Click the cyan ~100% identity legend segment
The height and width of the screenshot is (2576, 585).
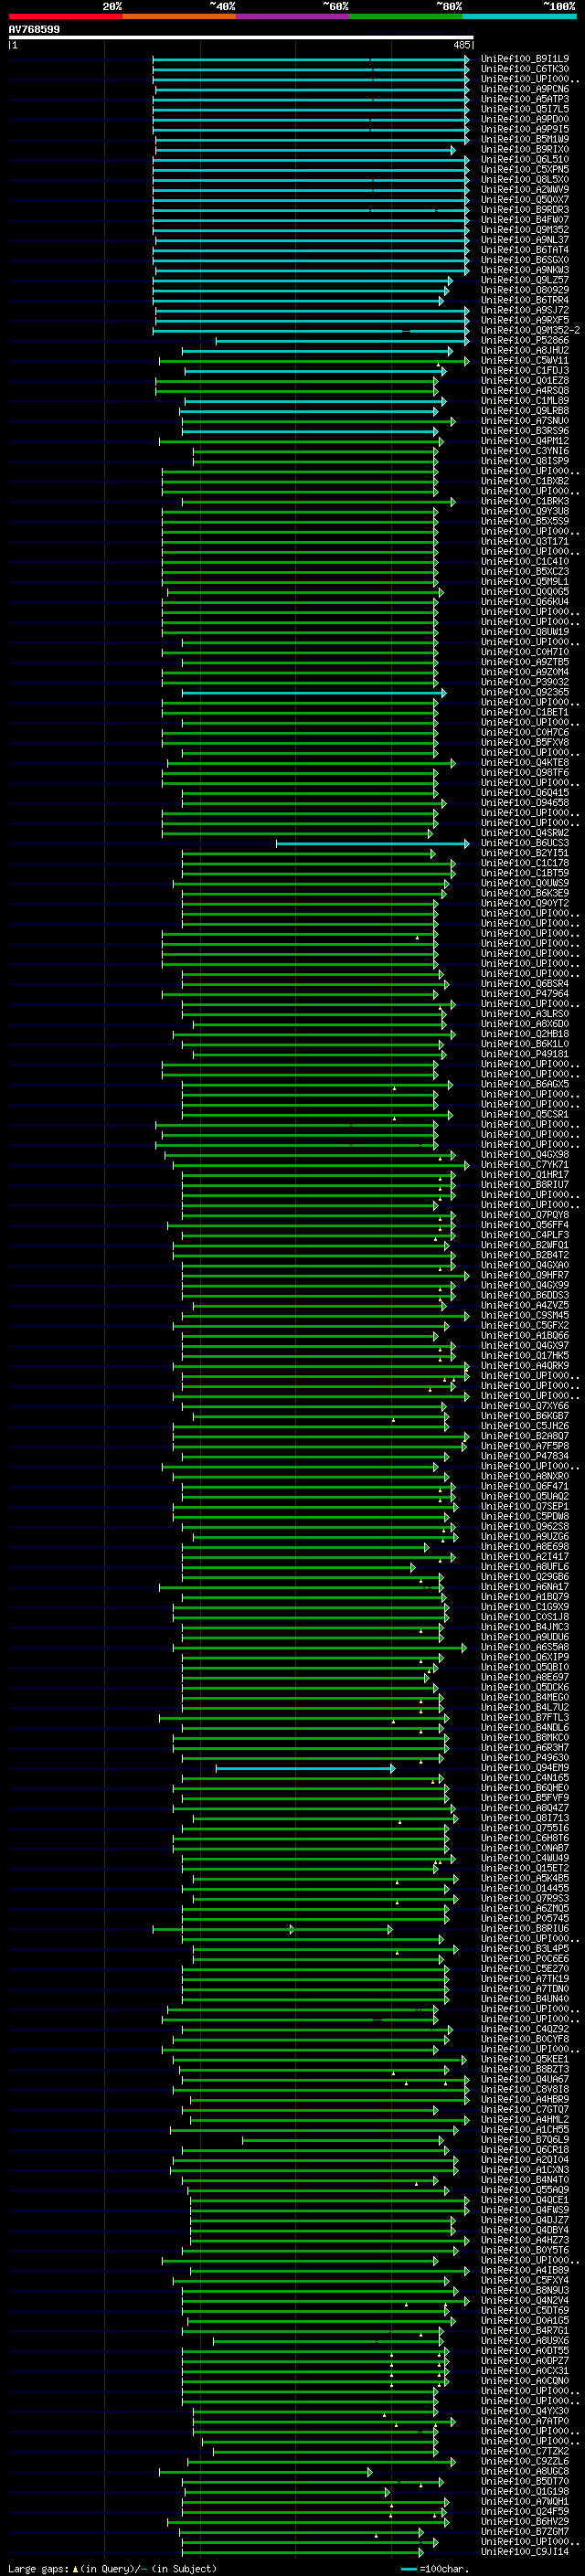point(519,16)
